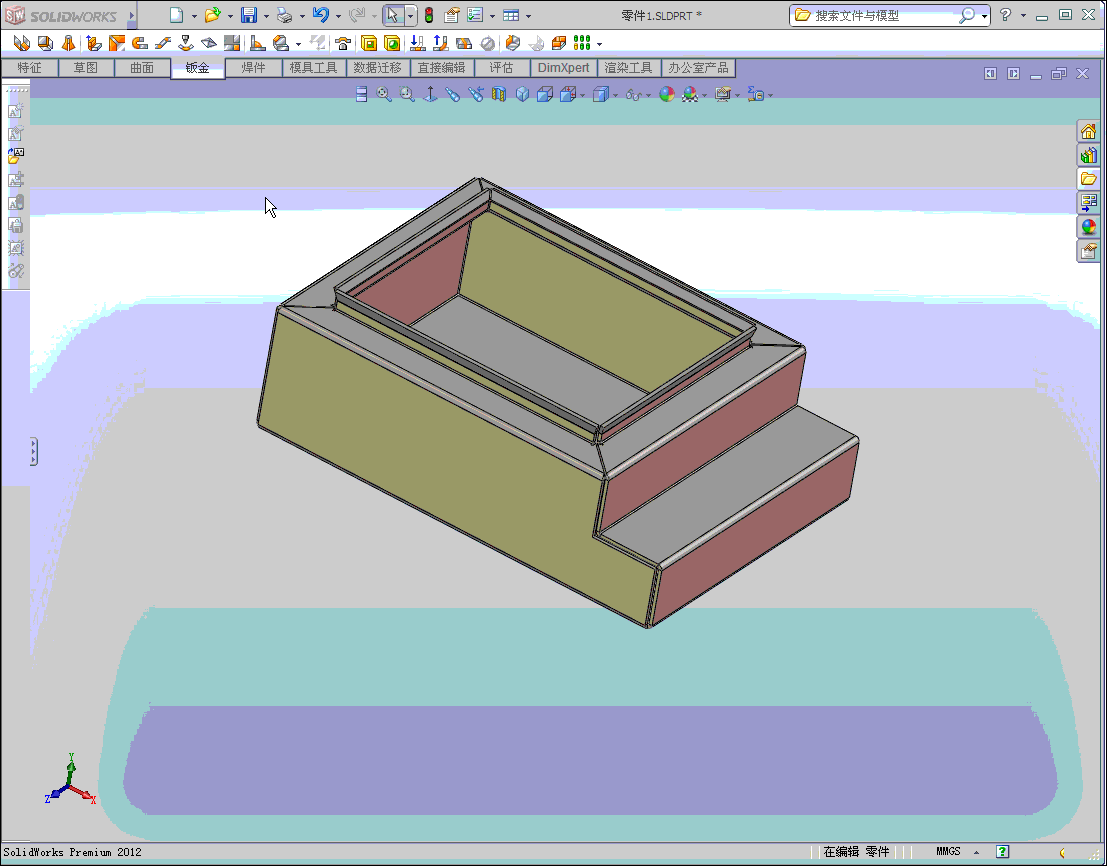The height and width of the screenshot is (866, 1107).
Task: Open the 曲面 tab
Action: 142,68
